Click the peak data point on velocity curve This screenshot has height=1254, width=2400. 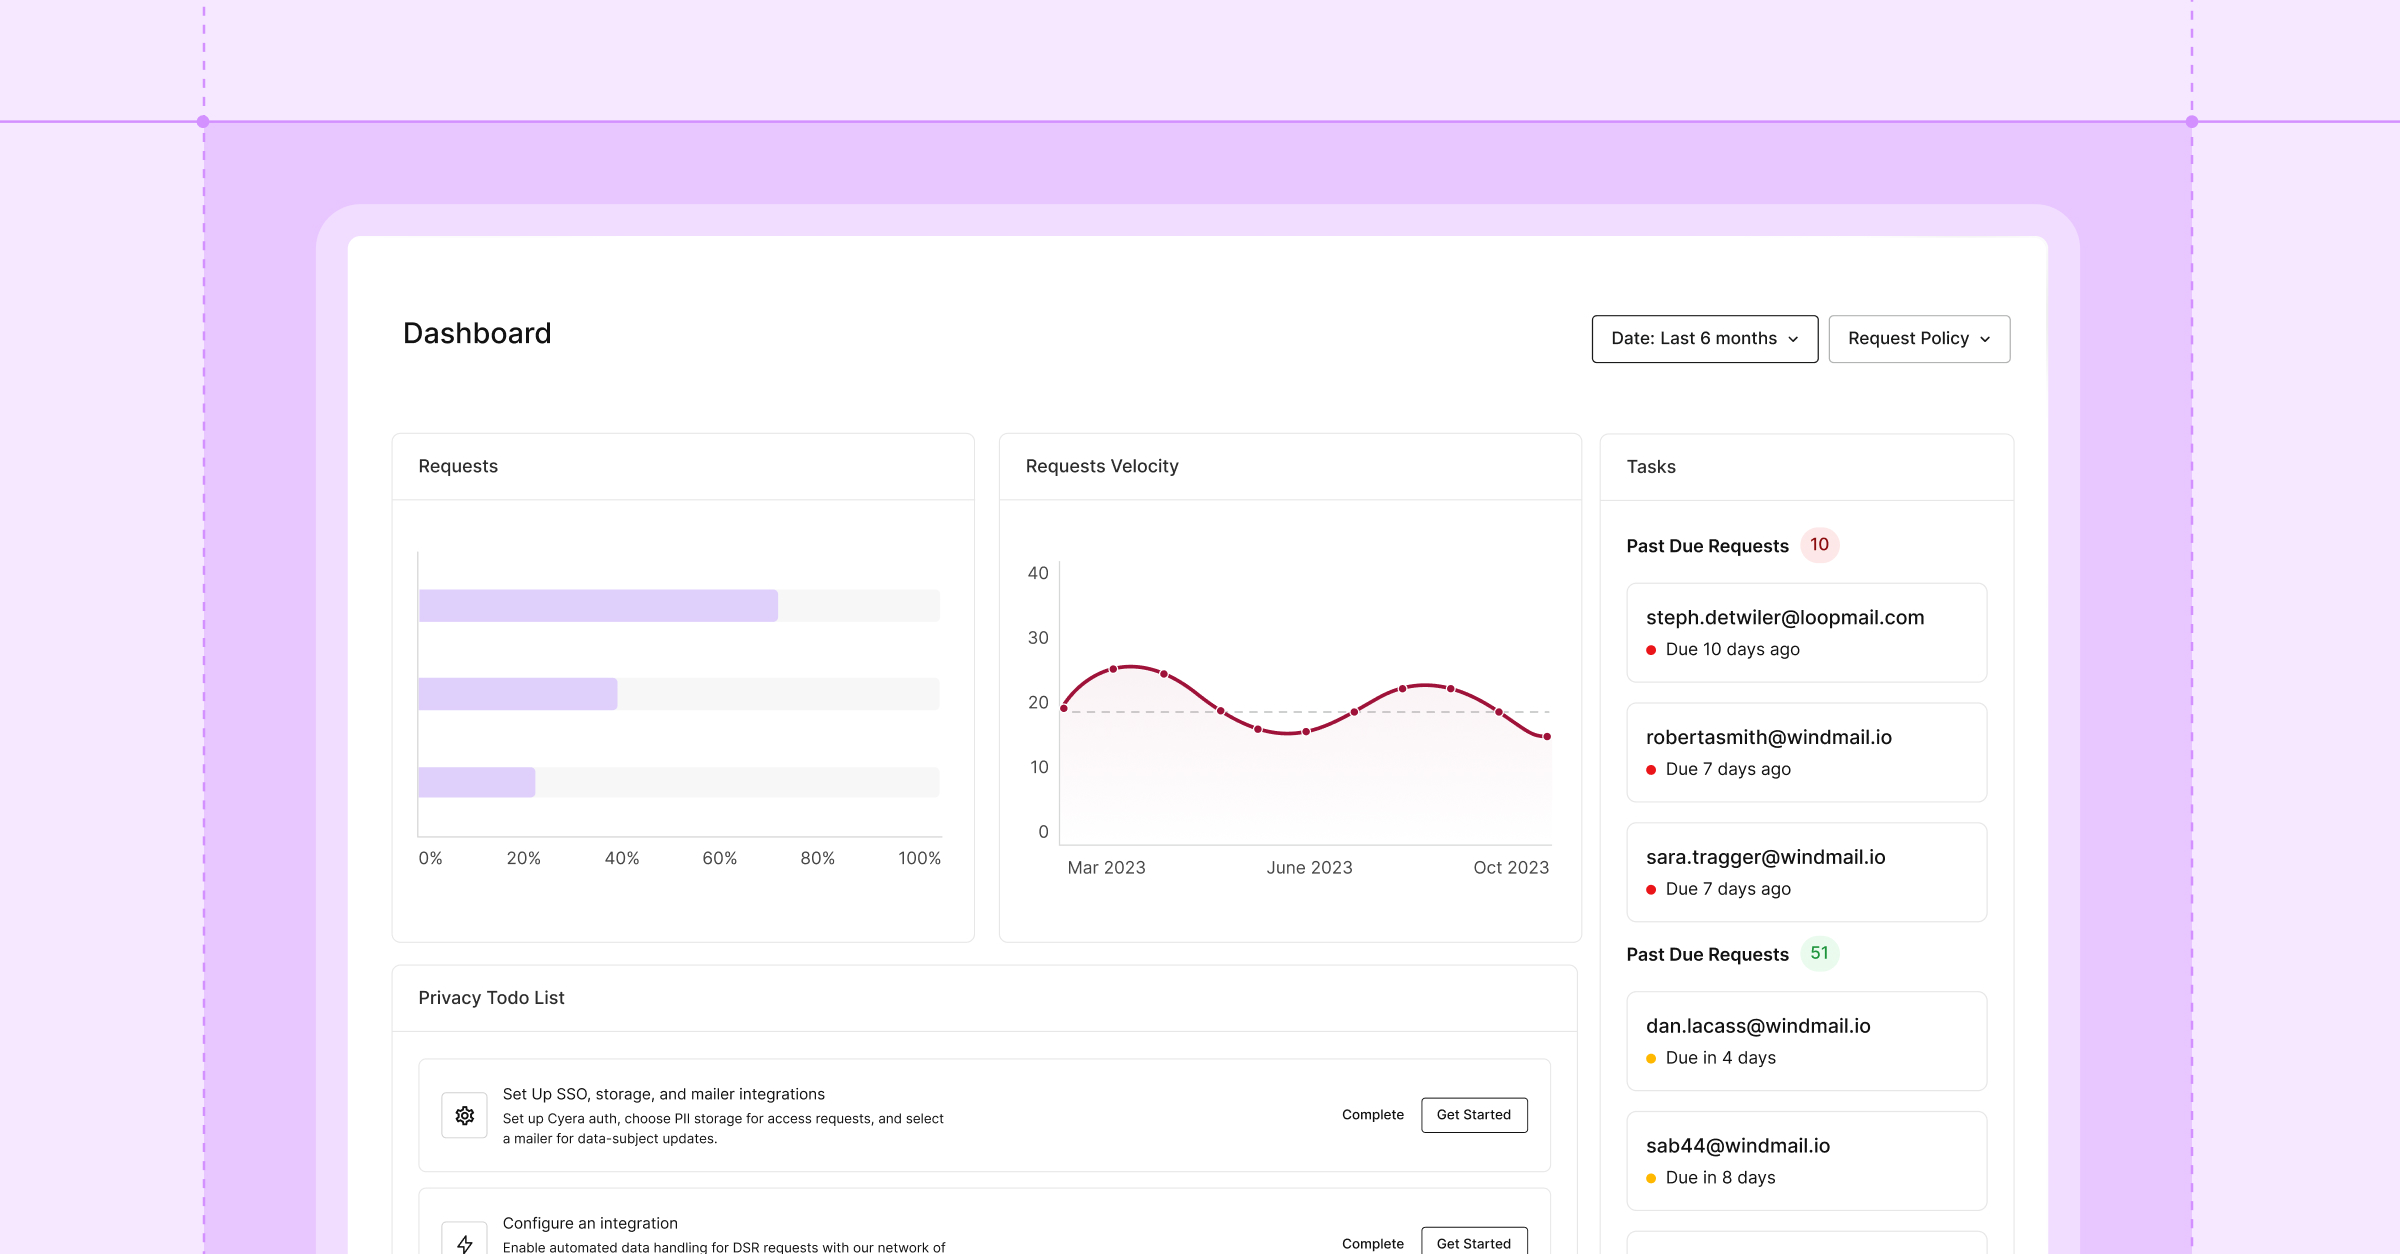(1113, 669)
